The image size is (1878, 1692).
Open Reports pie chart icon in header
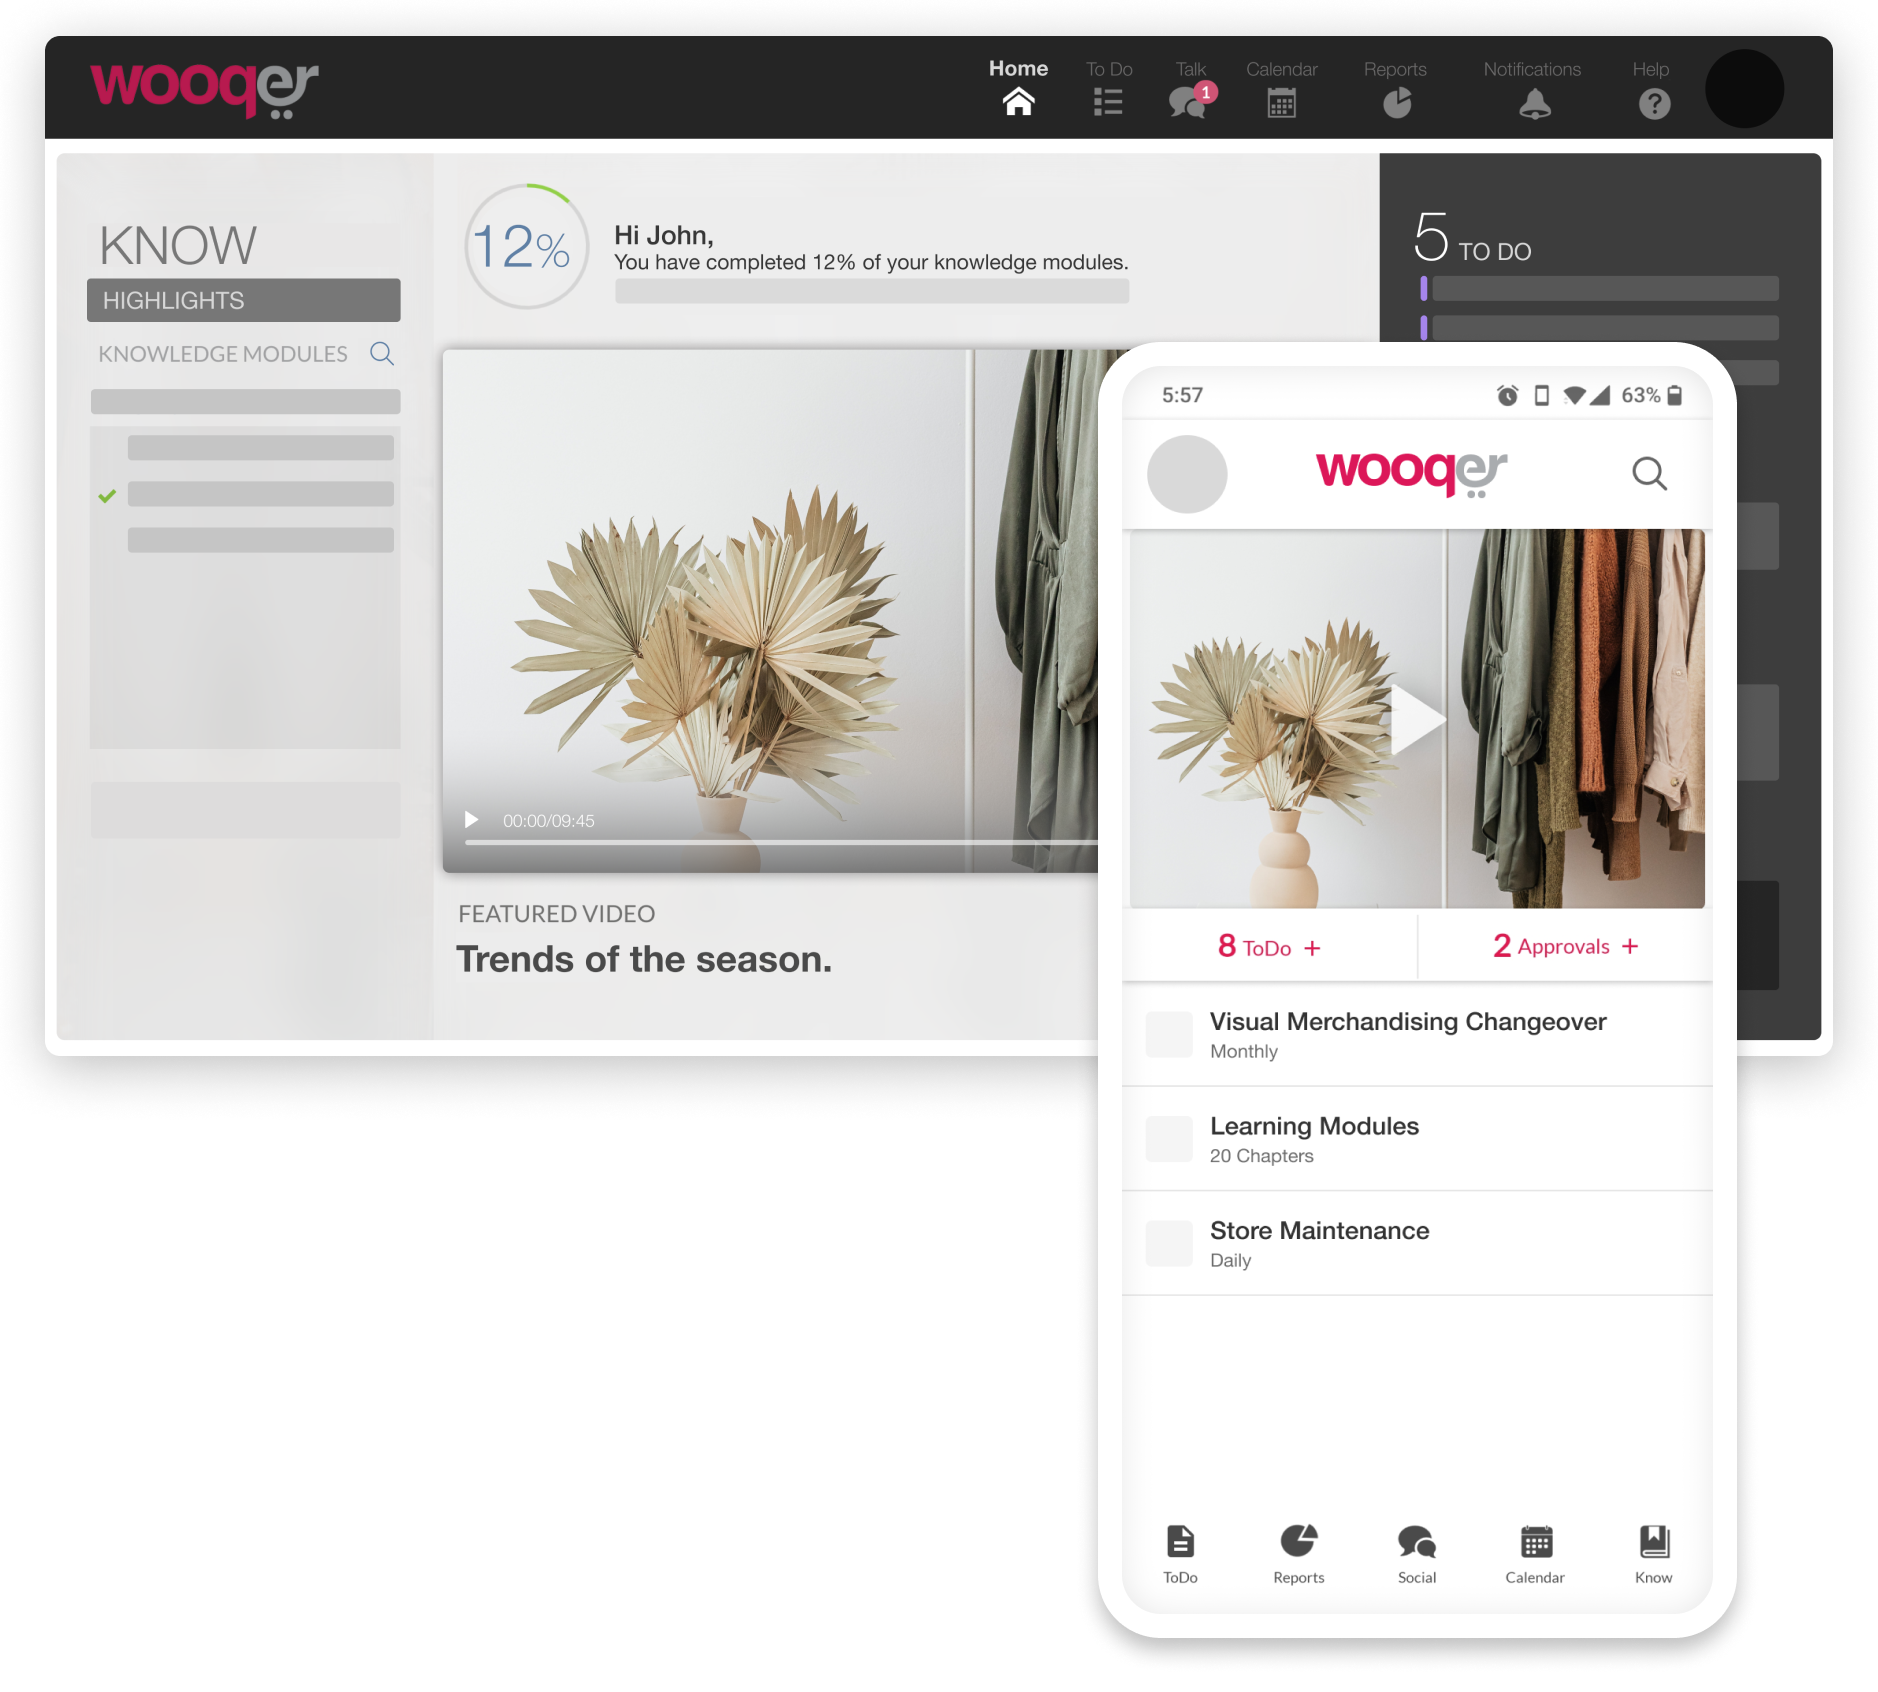(x=1397, y=103)
